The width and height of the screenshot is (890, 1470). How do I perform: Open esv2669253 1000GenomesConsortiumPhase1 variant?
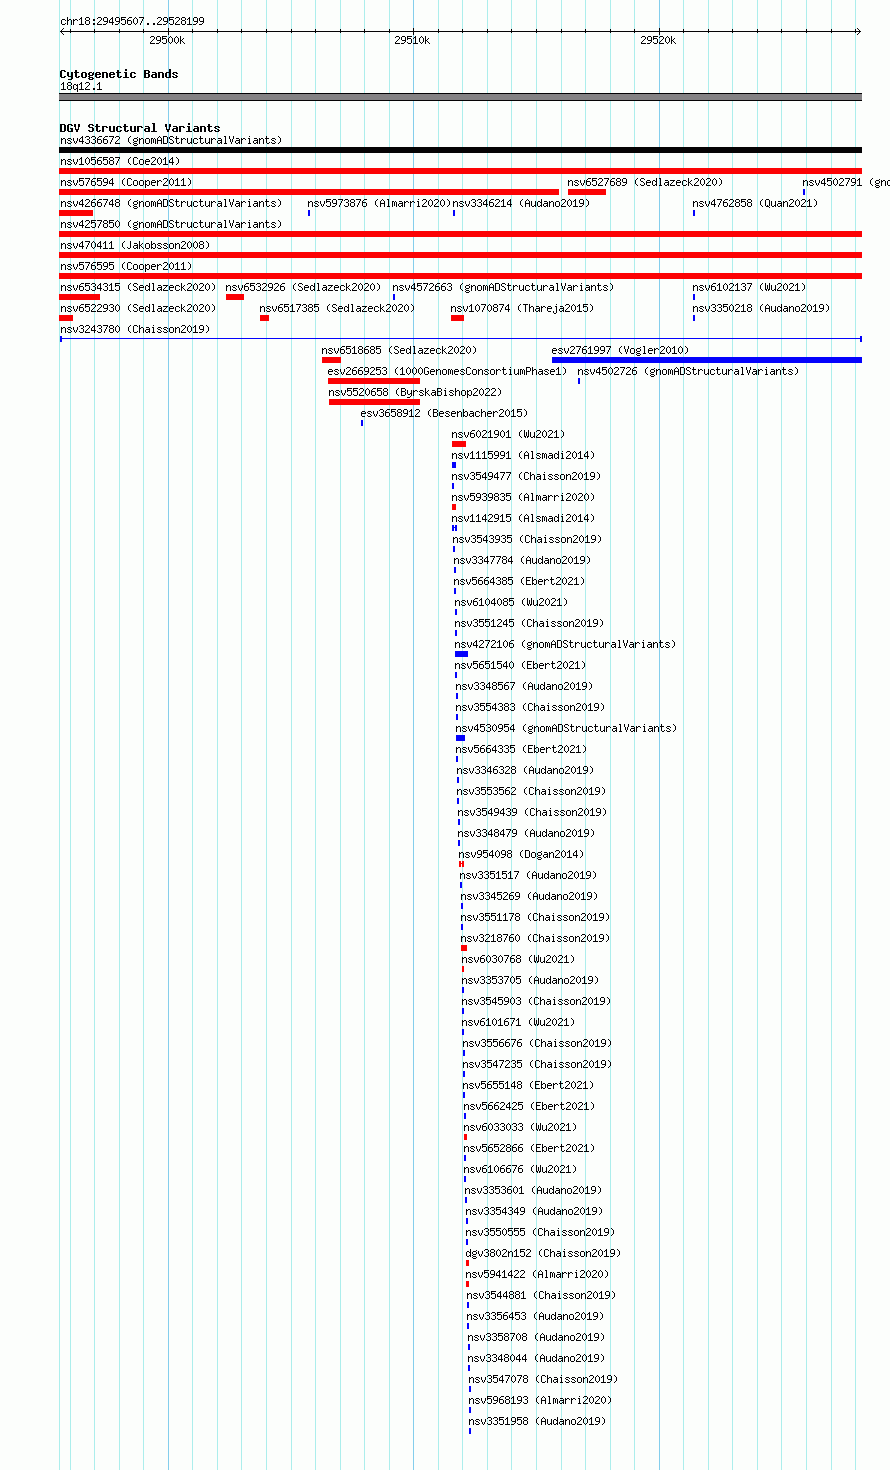447,371
